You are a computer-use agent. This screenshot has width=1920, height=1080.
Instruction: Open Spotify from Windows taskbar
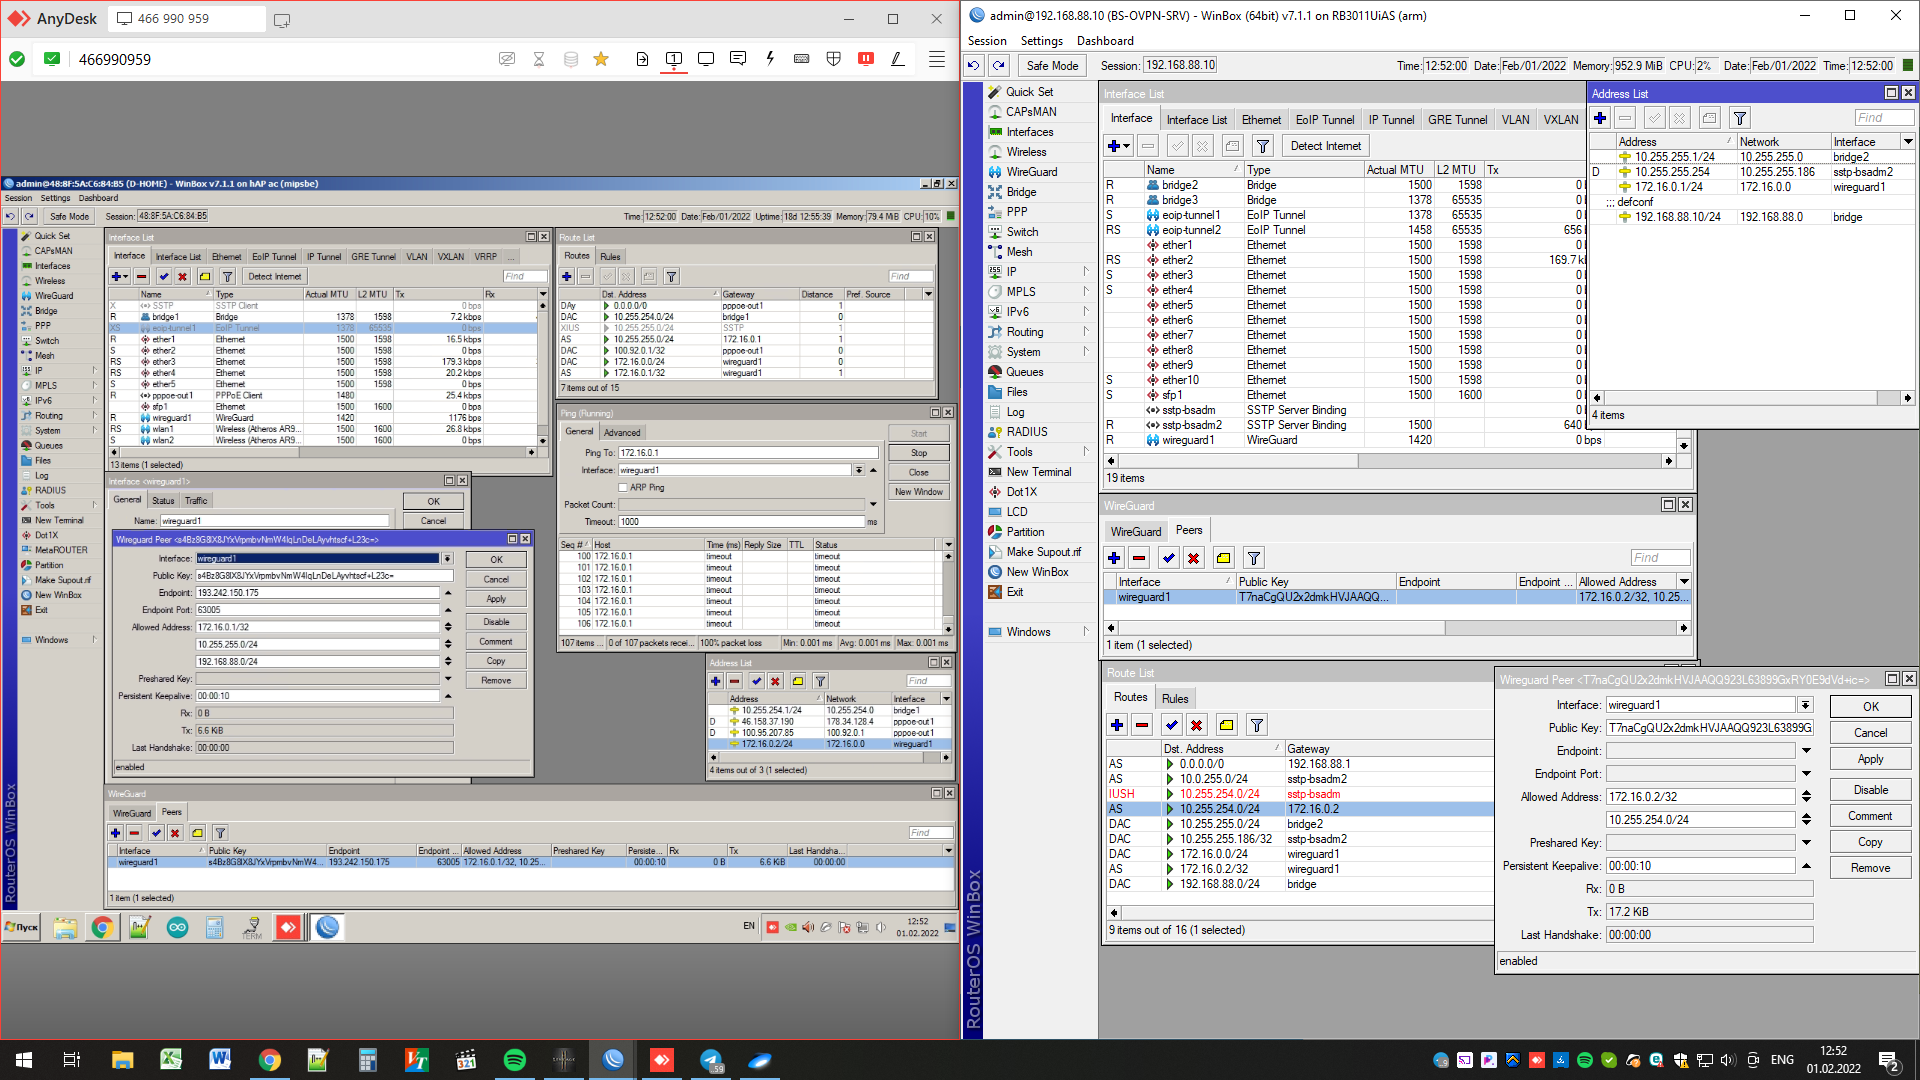515,1060
